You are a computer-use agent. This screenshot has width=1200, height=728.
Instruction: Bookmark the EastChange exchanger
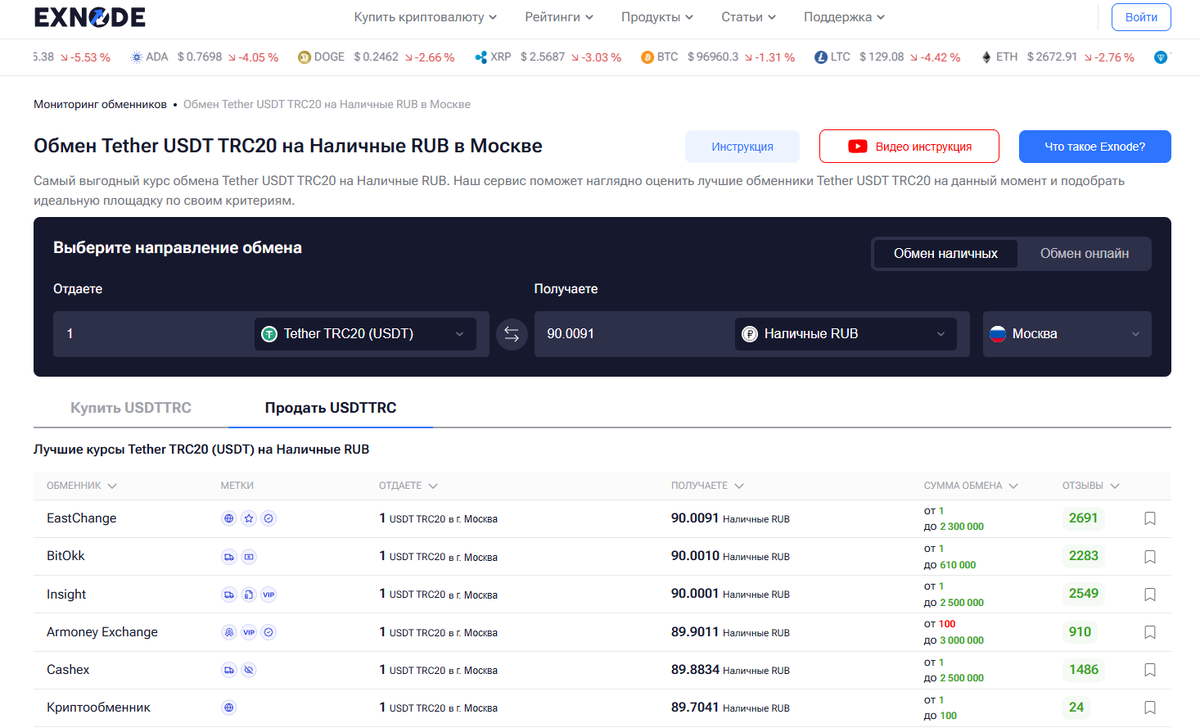(x=1149, y=518)
